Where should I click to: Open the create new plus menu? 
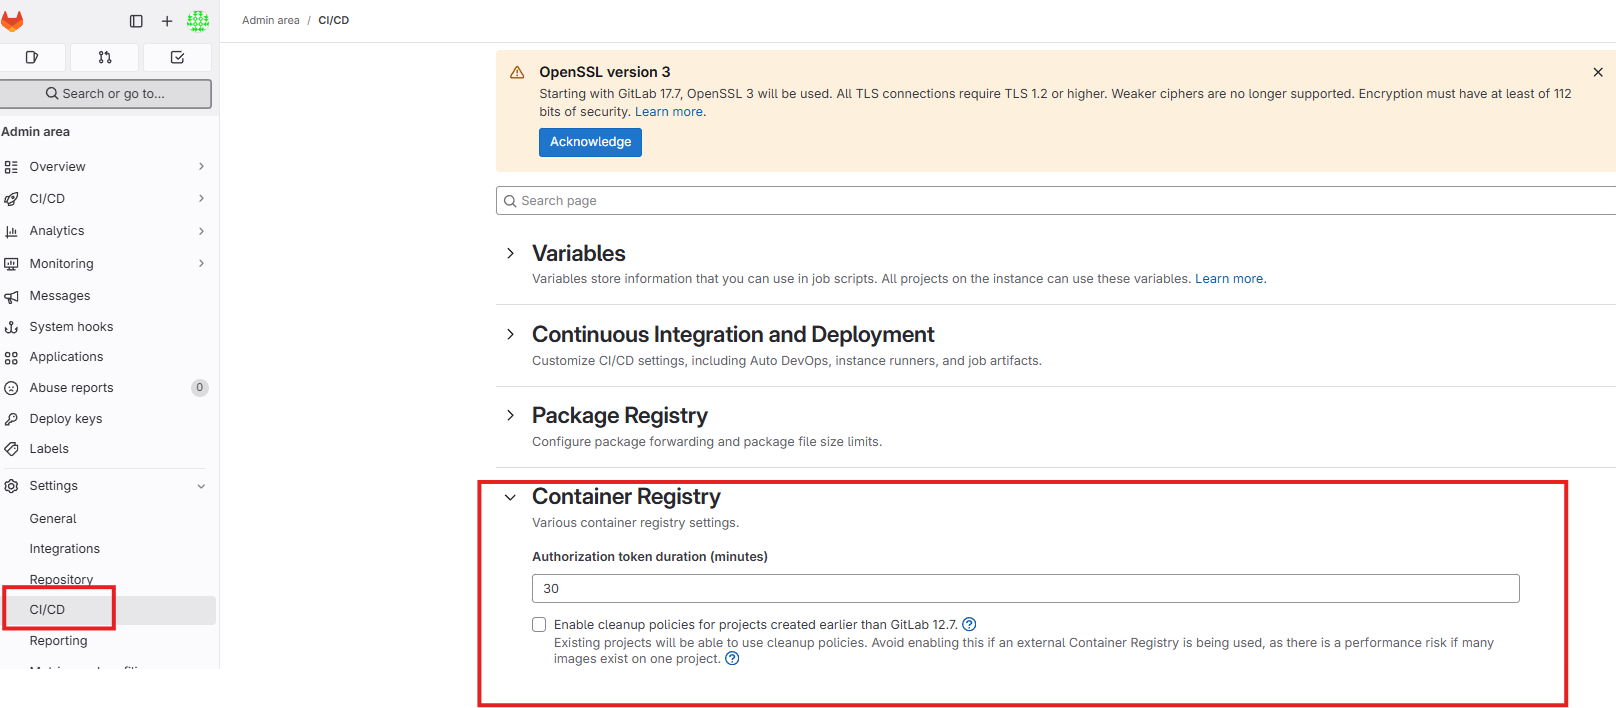tap(167, 21)
